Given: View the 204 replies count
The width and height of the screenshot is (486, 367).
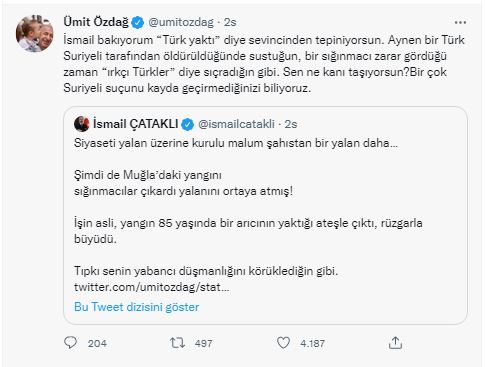Looking at the screenshot, I should tap(97, 343).
